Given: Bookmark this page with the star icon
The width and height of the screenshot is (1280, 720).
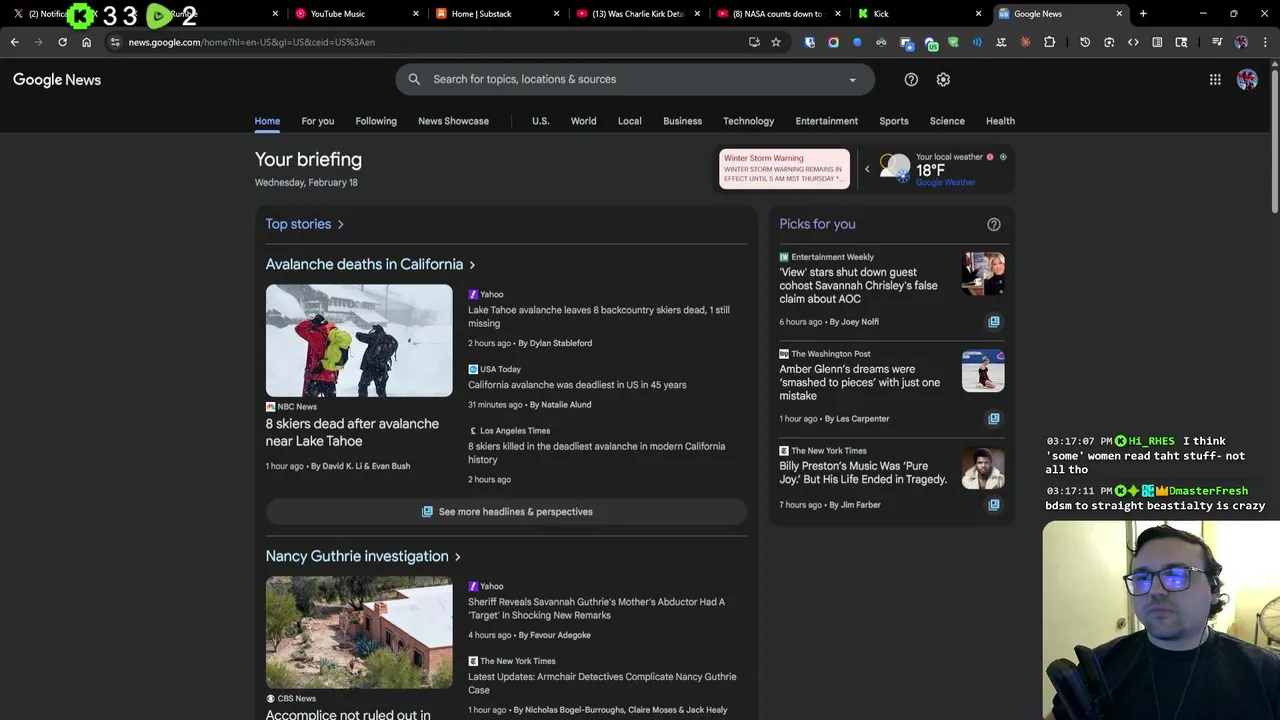Looking at the screenshot, I should click(x=775, y=42).
